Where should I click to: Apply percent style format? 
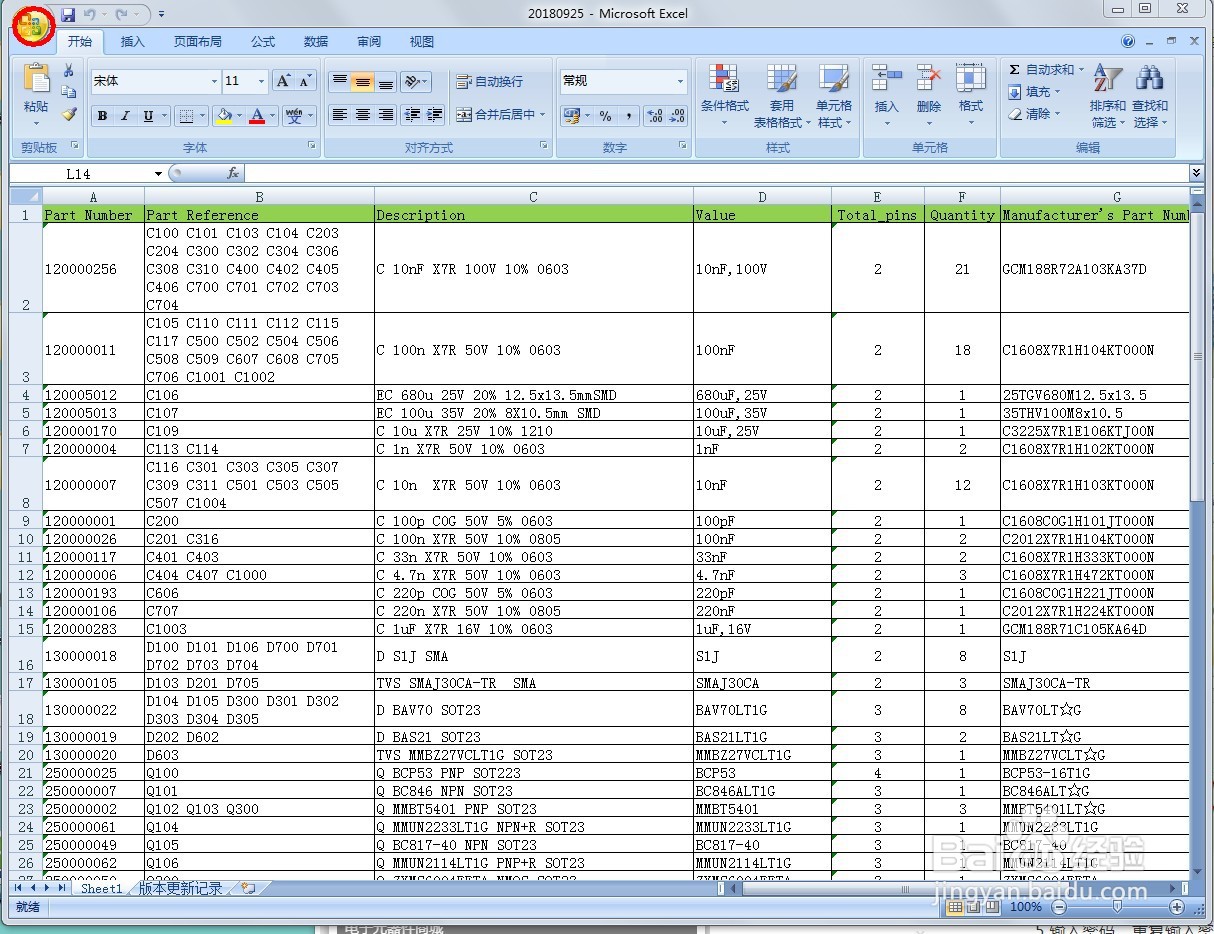606,116
